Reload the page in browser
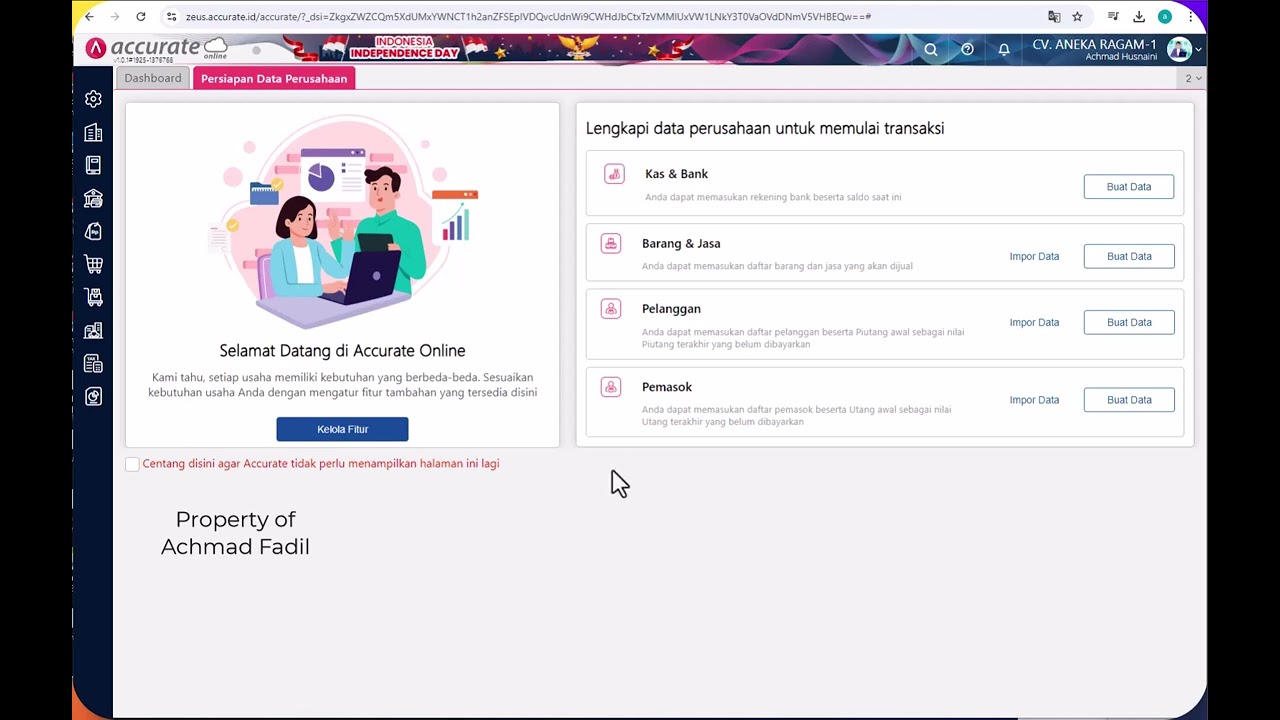This screenshot has width=1280, height=720. 141,17
